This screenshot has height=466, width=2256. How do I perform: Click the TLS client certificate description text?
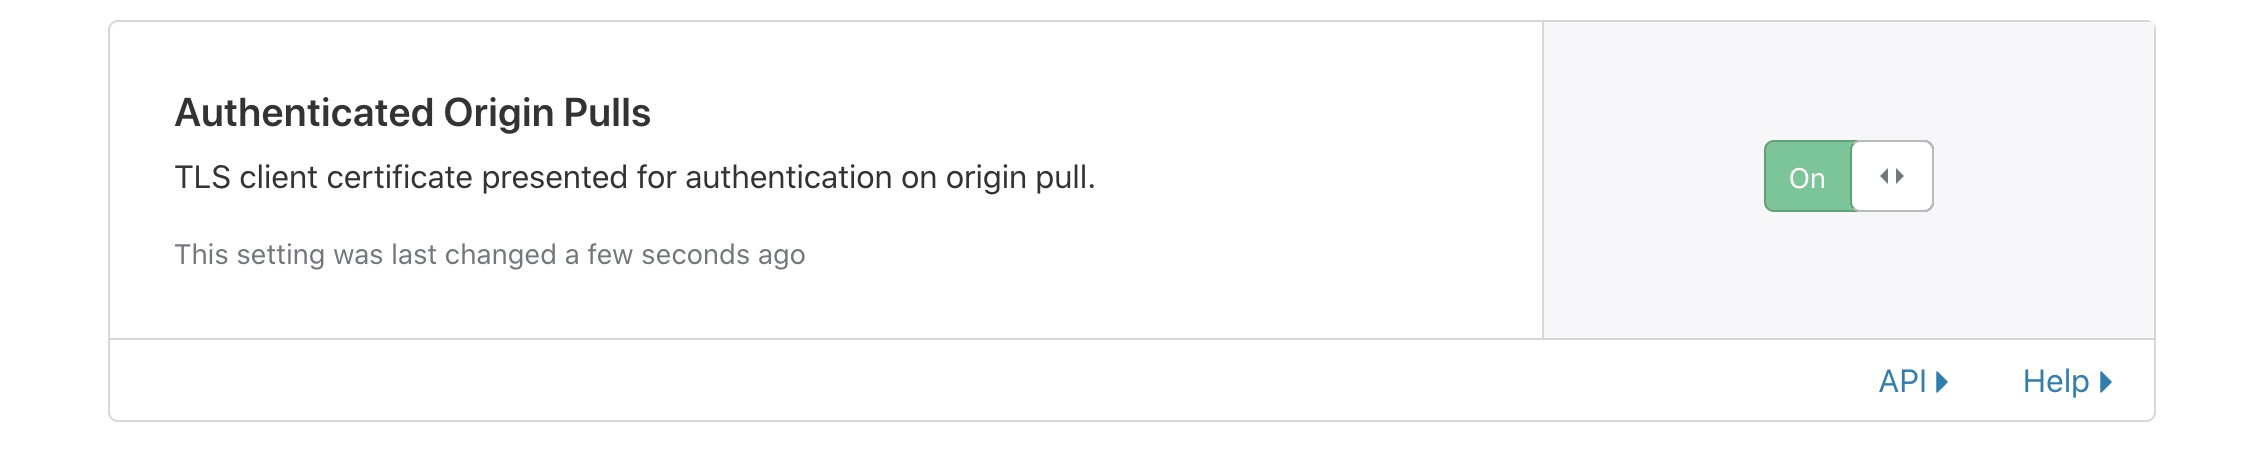[635, 178]
